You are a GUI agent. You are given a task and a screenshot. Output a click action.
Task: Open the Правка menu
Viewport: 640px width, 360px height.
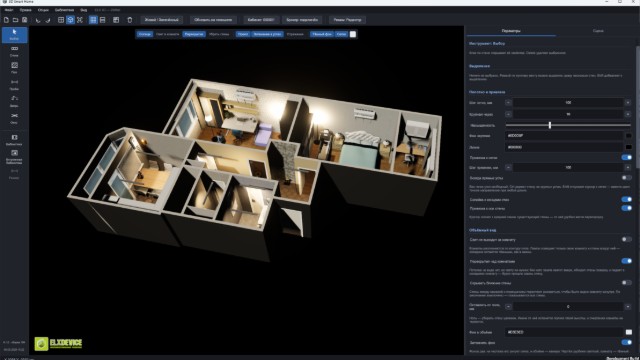(25, 10)
